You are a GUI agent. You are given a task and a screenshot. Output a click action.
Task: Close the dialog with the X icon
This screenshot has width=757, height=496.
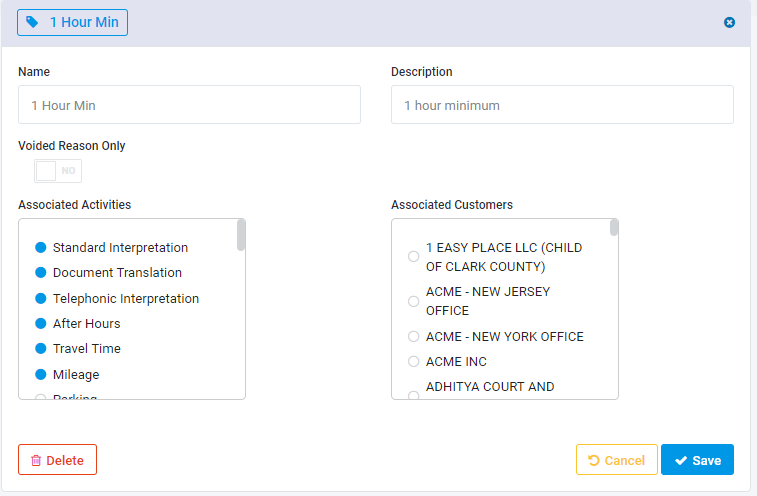coord(729,22)
